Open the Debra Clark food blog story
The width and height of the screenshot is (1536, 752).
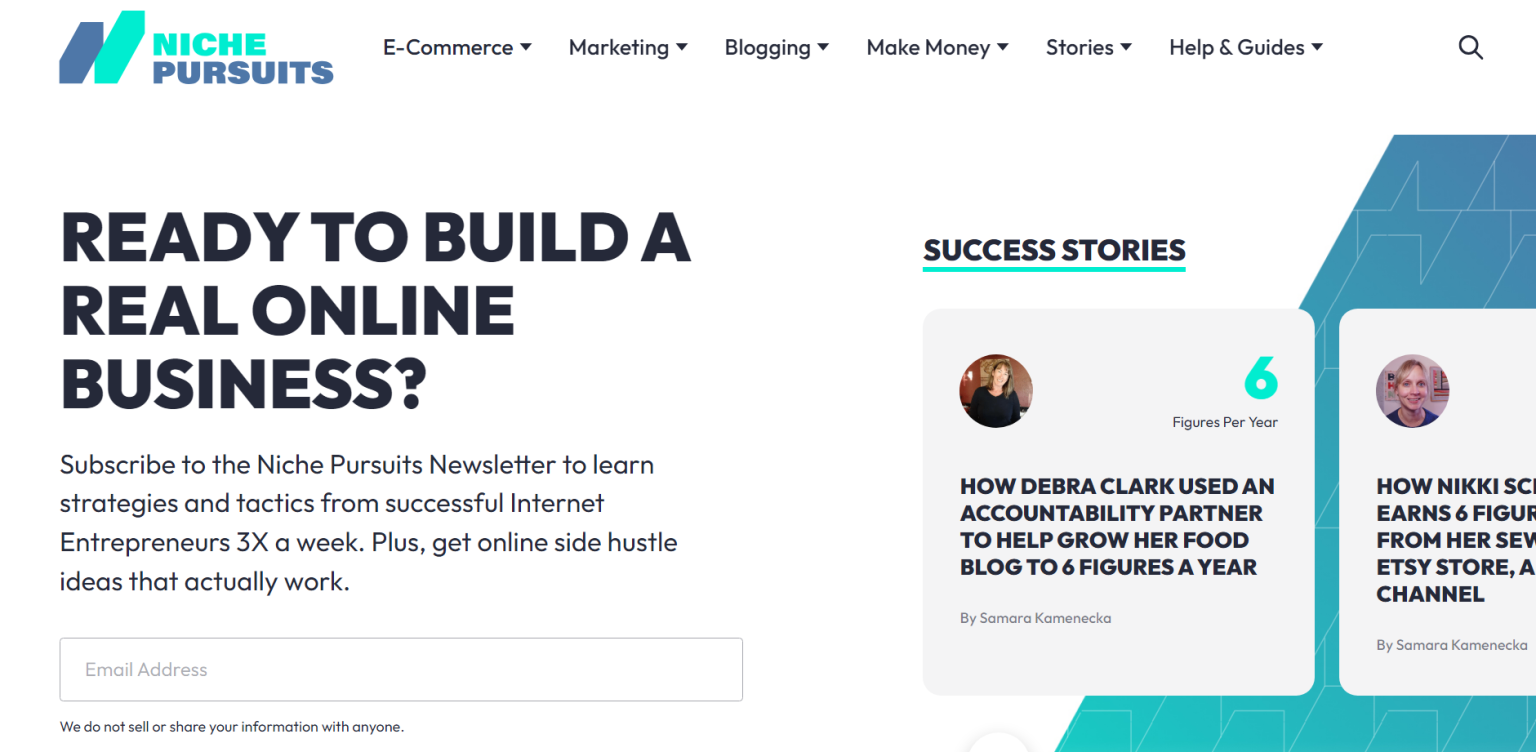point(1117,527)
